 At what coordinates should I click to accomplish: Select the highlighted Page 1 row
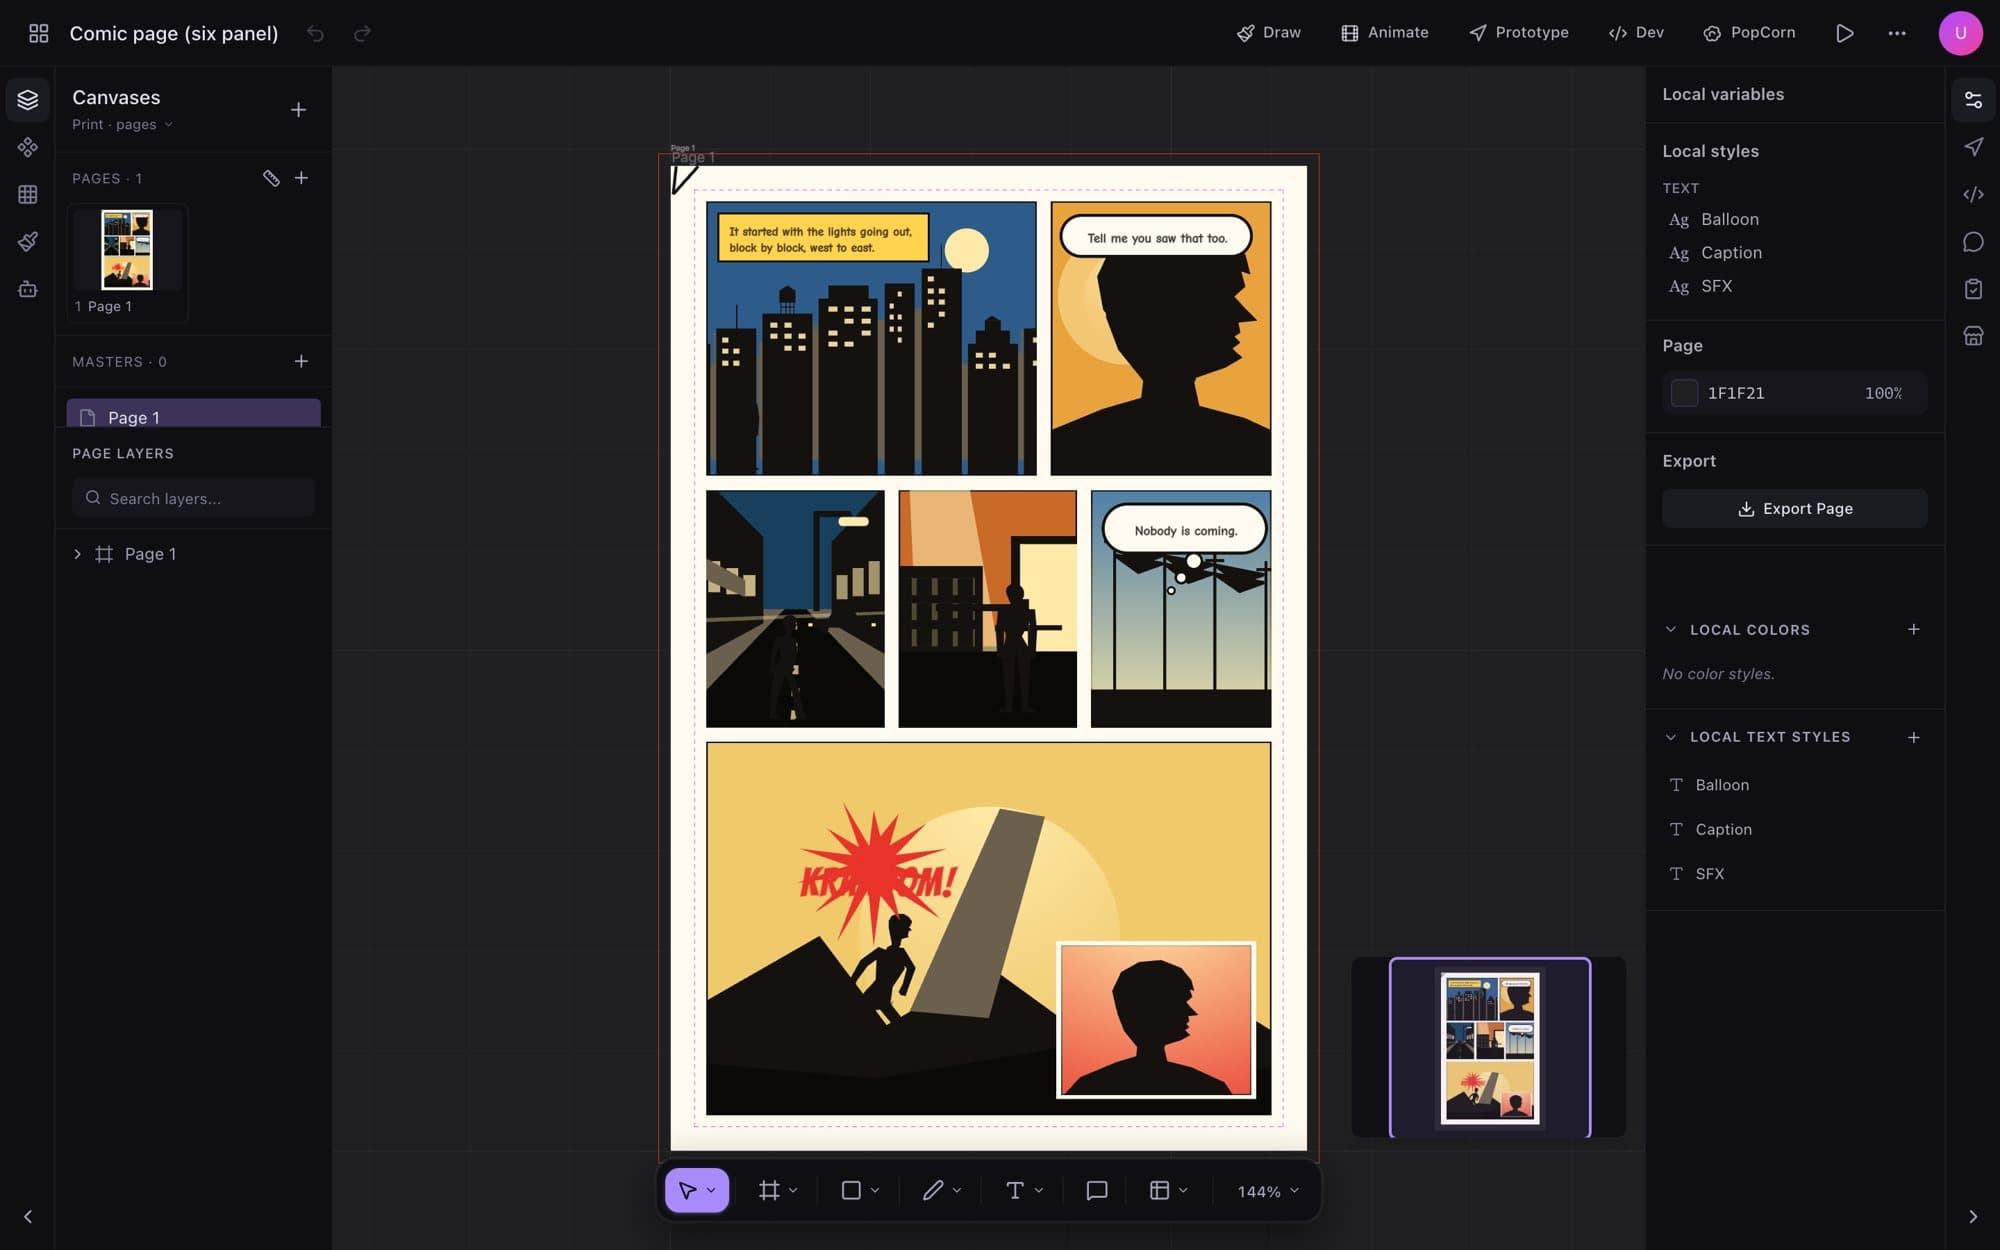tap(194, 414)
